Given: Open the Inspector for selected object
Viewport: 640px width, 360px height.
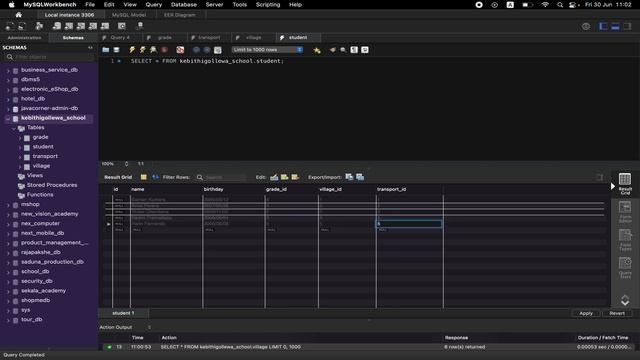Looking at the screenshot, I should pyautogui.click(x=39, y=26).
